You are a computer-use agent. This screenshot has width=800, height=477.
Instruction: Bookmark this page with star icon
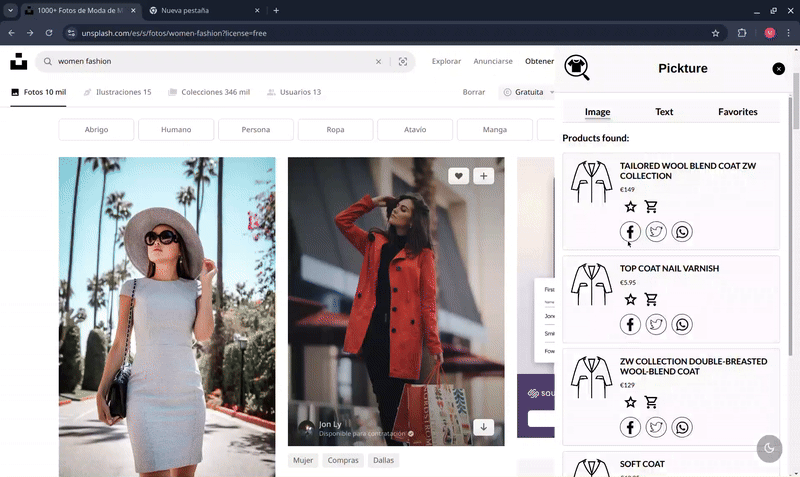pyautogui.click(x=715, y=33)
